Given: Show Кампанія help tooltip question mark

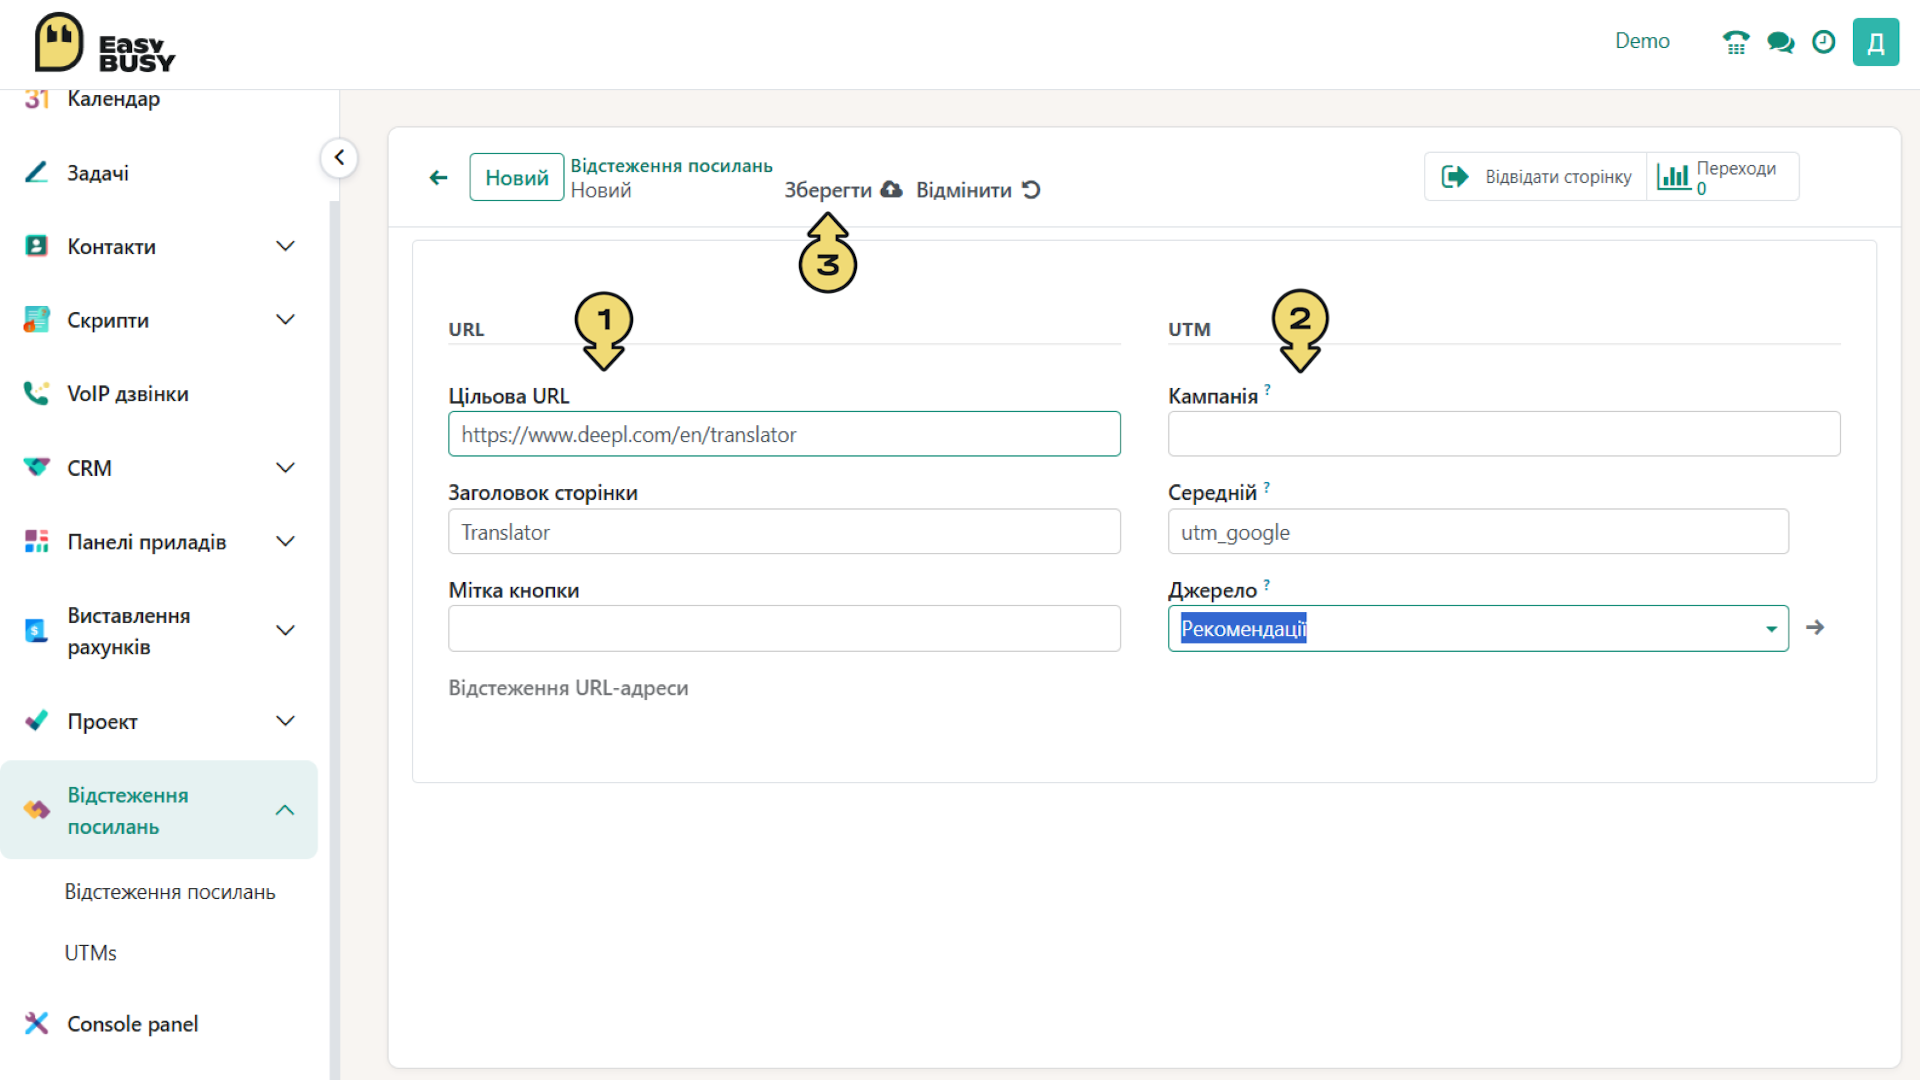Looking at the screenshot, I should pos(1267,389).
